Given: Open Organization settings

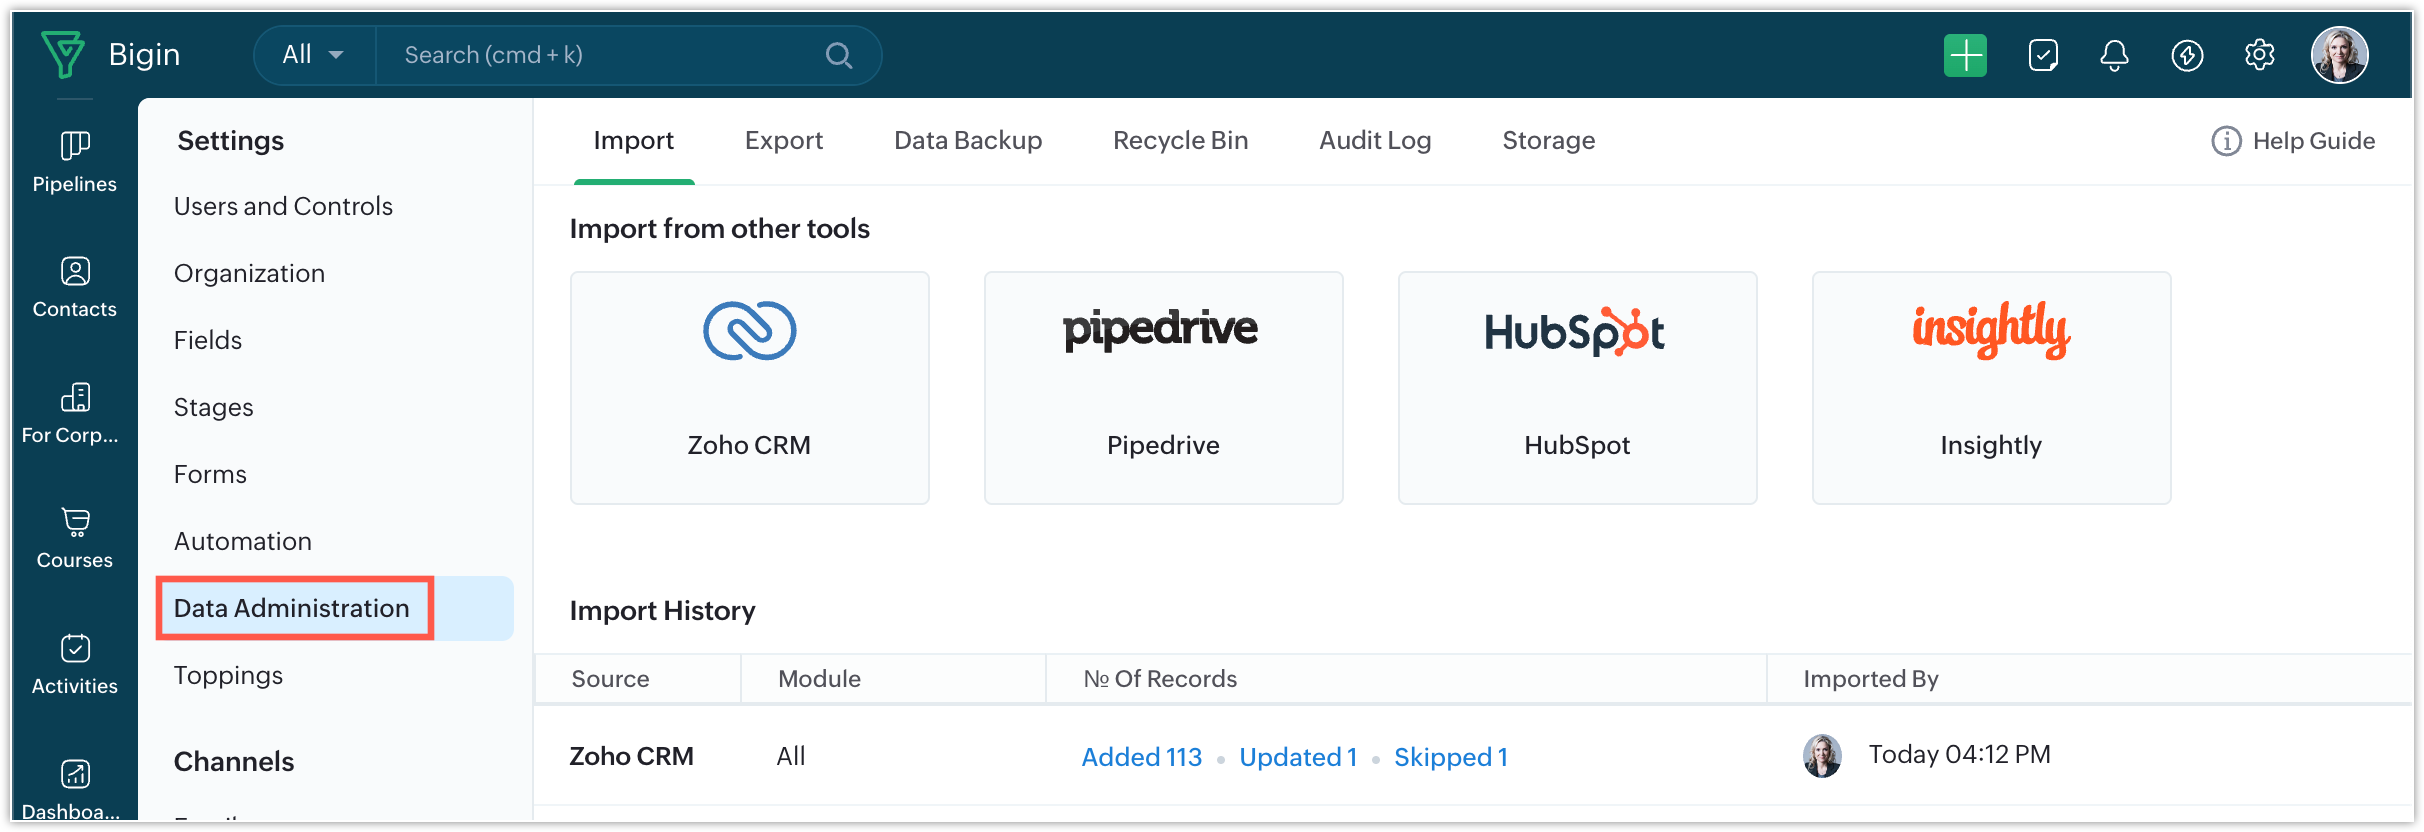Looking at the screenshot, I should 249,273.
